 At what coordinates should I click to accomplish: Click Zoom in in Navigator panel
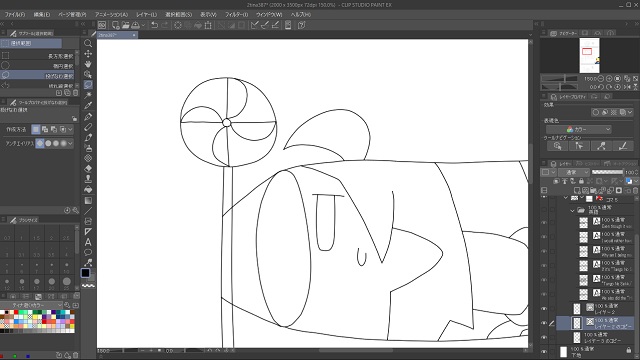tap(609, 78)
